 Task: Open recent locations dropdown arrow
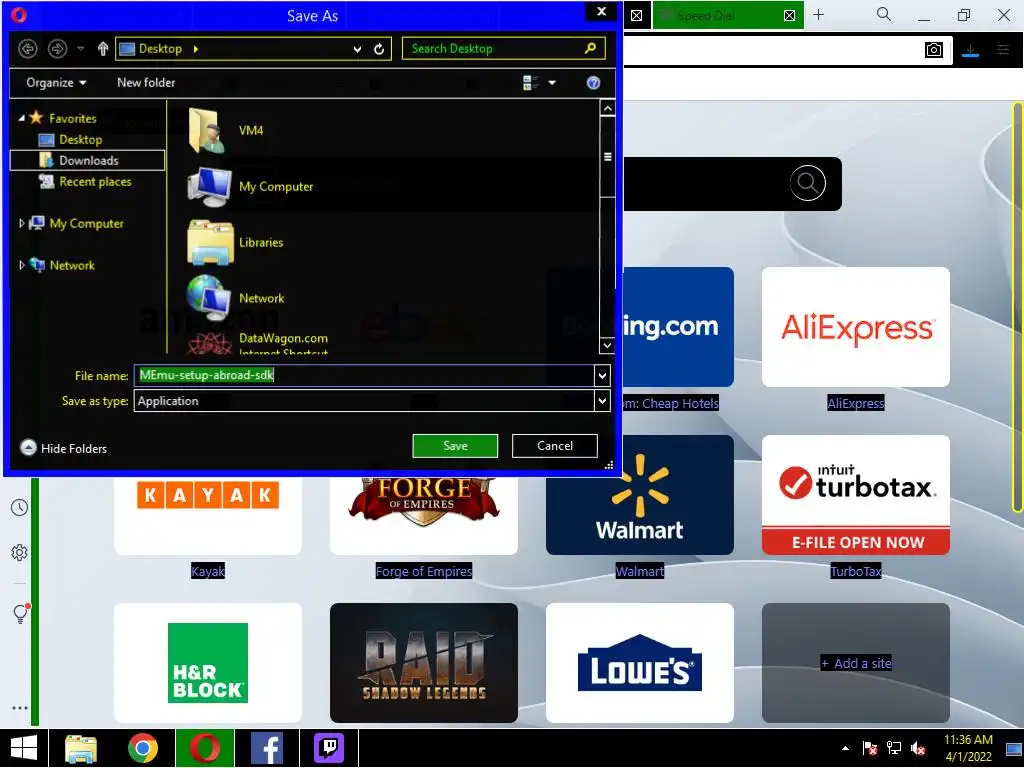(80, 48)
